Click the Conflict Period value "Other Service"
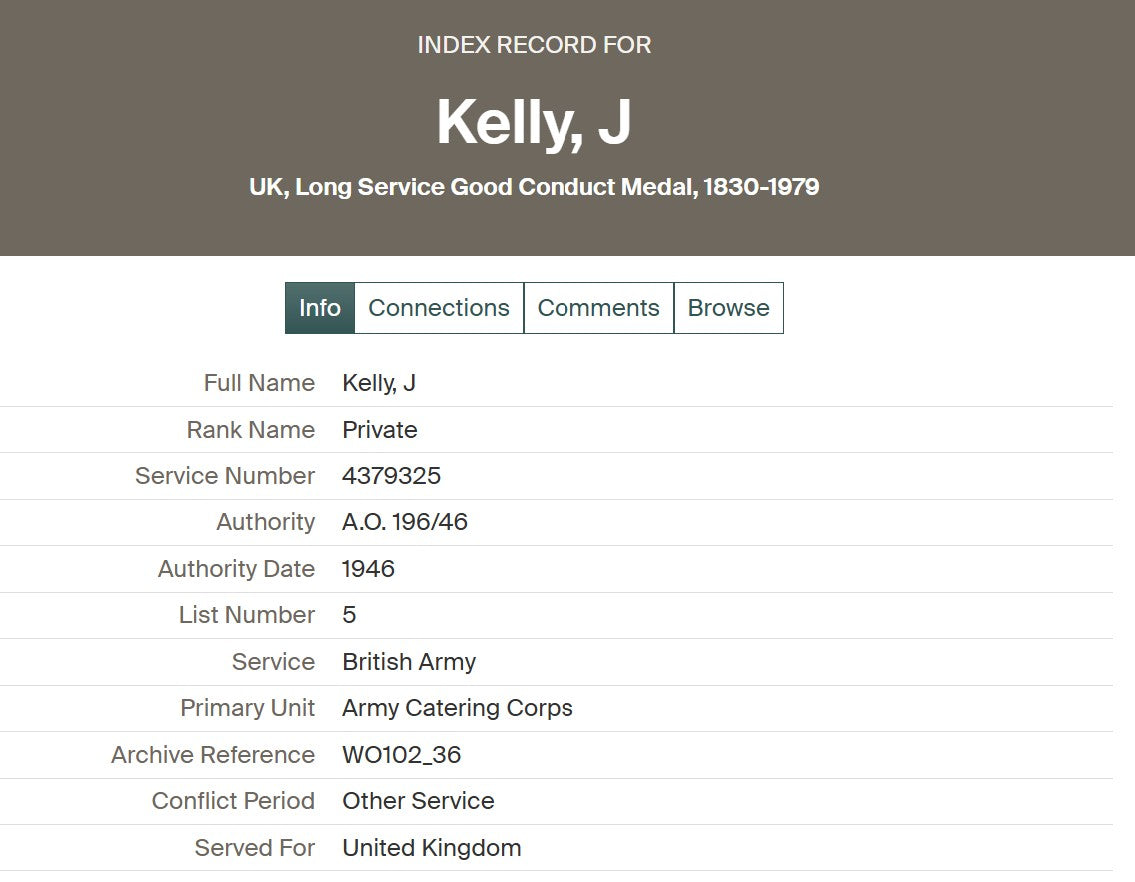Image resolution: width=1135 pixels, height=882 pixels. tap(418, 801)
